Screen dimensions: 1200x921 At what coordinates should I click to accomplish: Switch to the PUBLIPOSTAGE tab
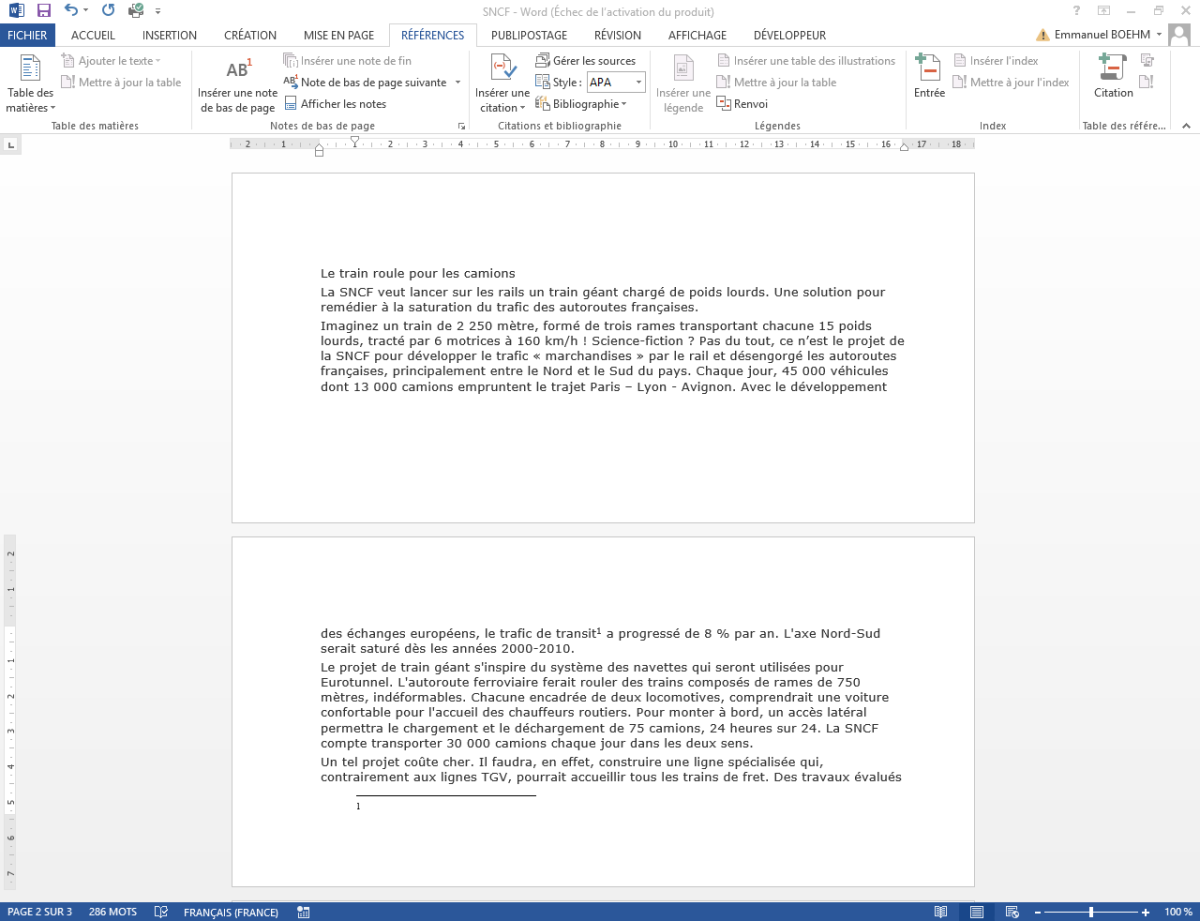point(529,35)
